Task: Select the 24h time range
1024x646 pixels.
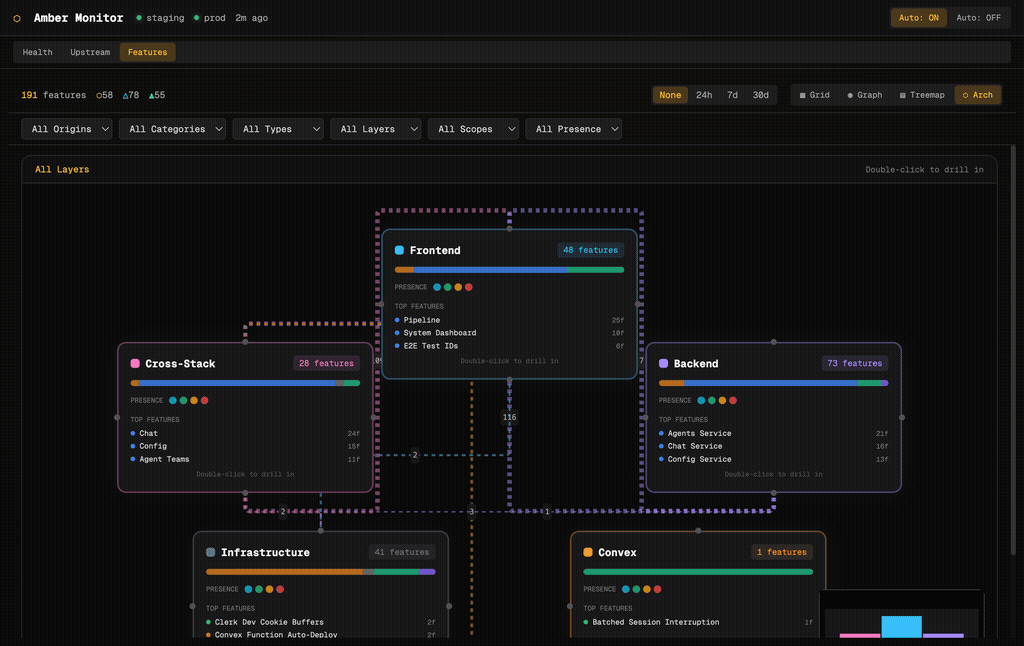Action: [704, 95]
